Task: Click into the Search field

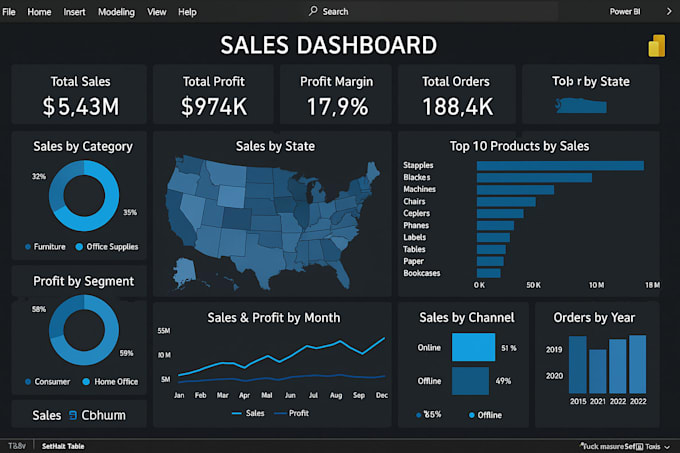Action: coord(432,11)
